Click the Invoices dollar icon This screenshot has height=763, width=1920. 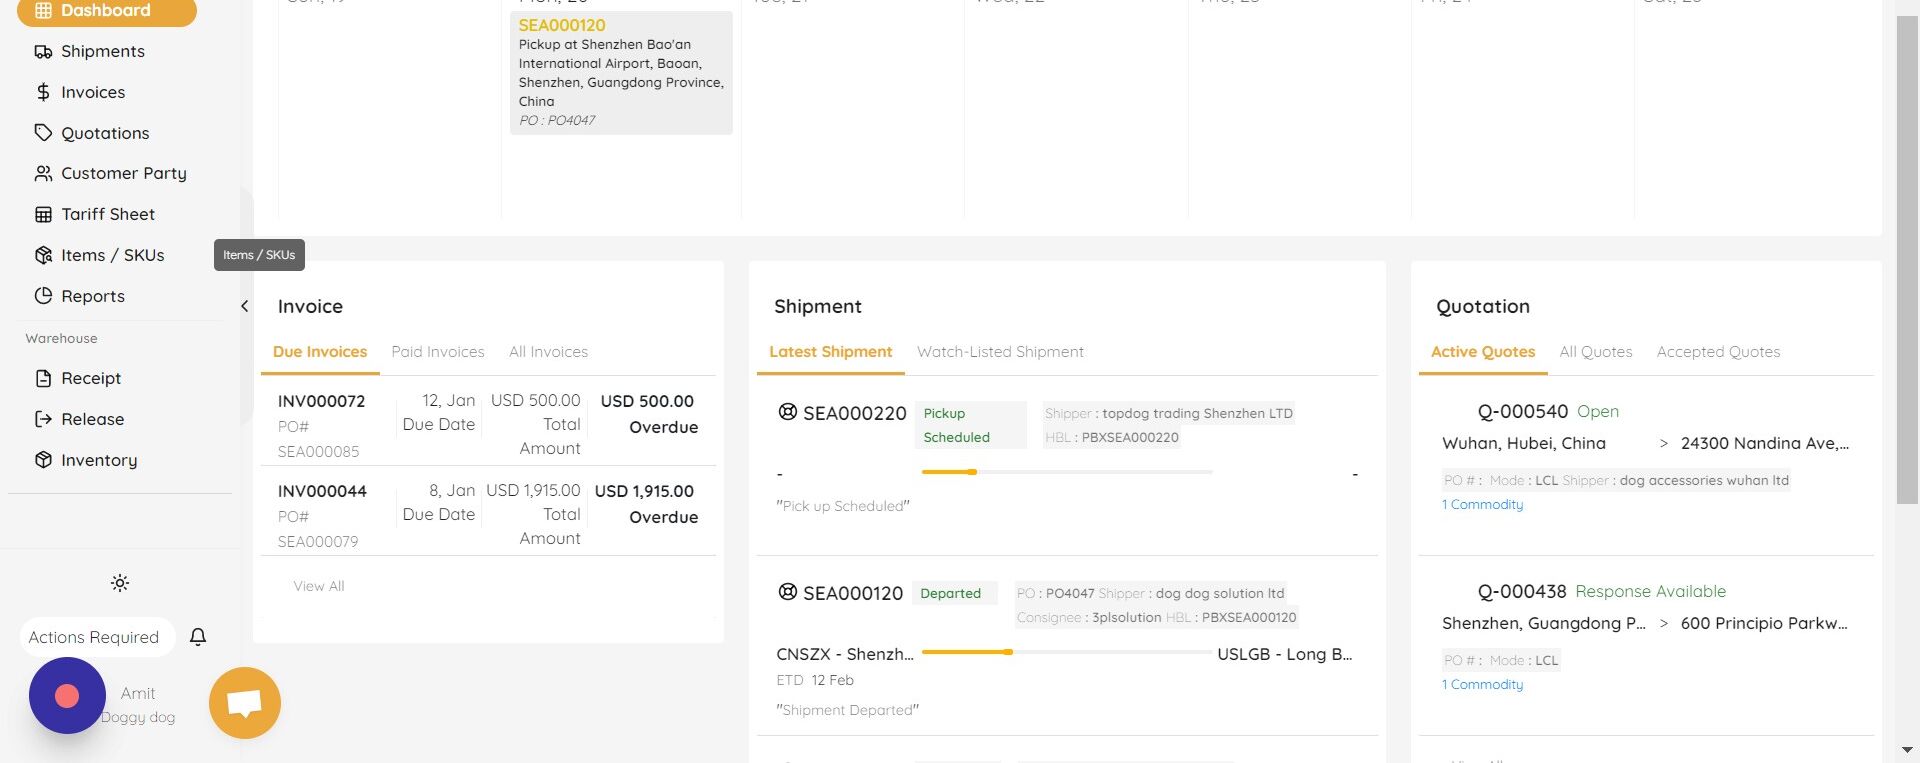pyautogui.click(x=43, y=92)
